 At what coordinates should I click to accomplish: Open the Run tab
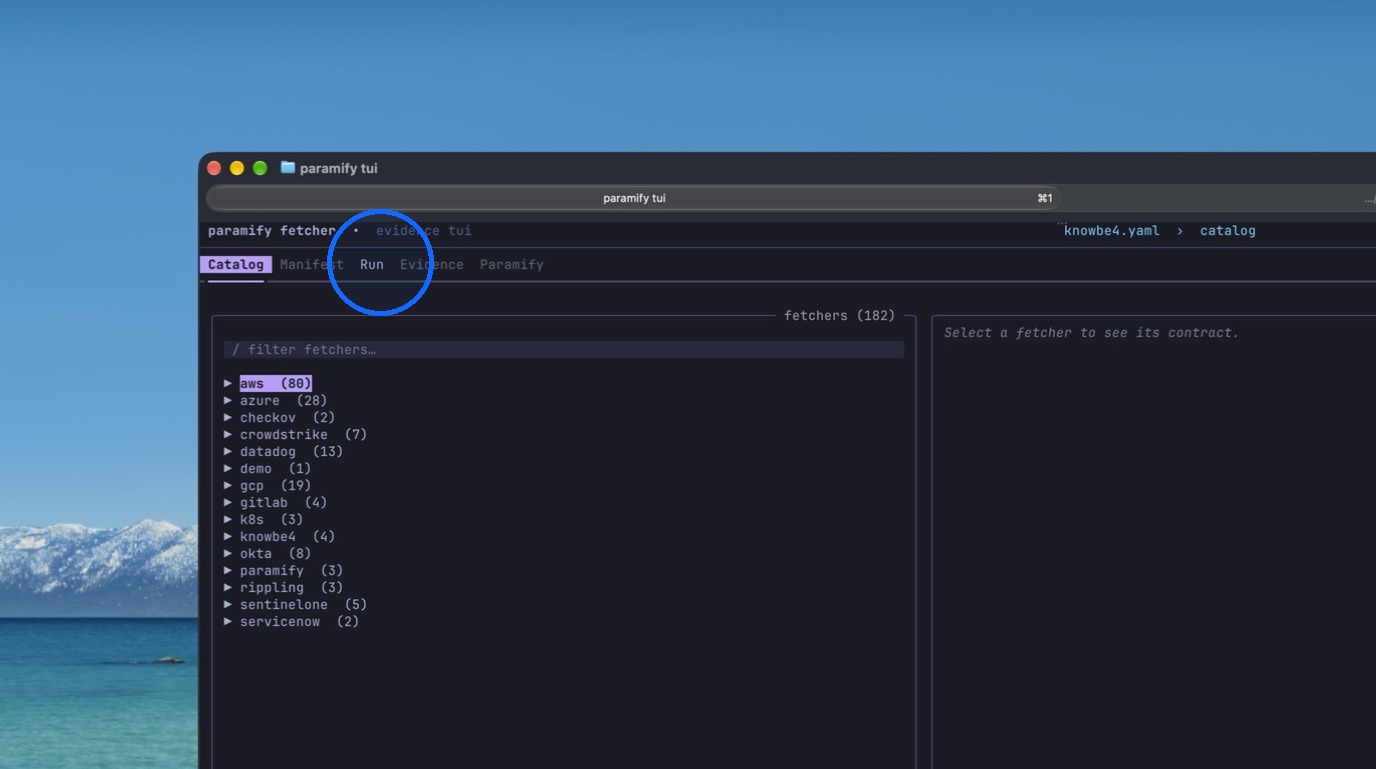[x=372, y=265]
